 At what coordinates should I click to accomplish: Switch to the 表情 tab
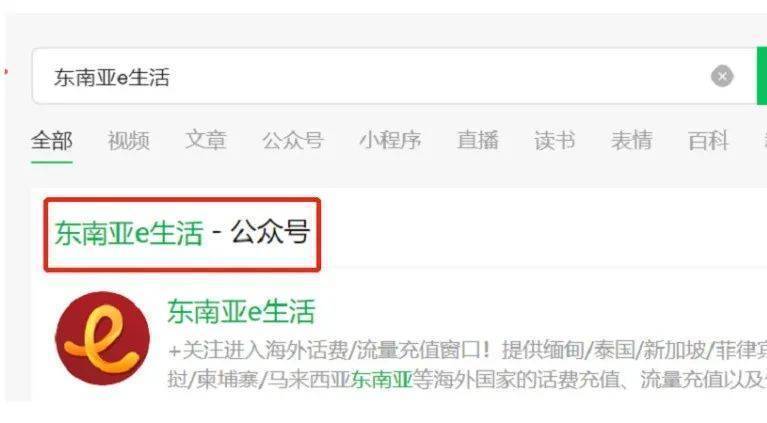pyautogui.click(x=632, y=141)
